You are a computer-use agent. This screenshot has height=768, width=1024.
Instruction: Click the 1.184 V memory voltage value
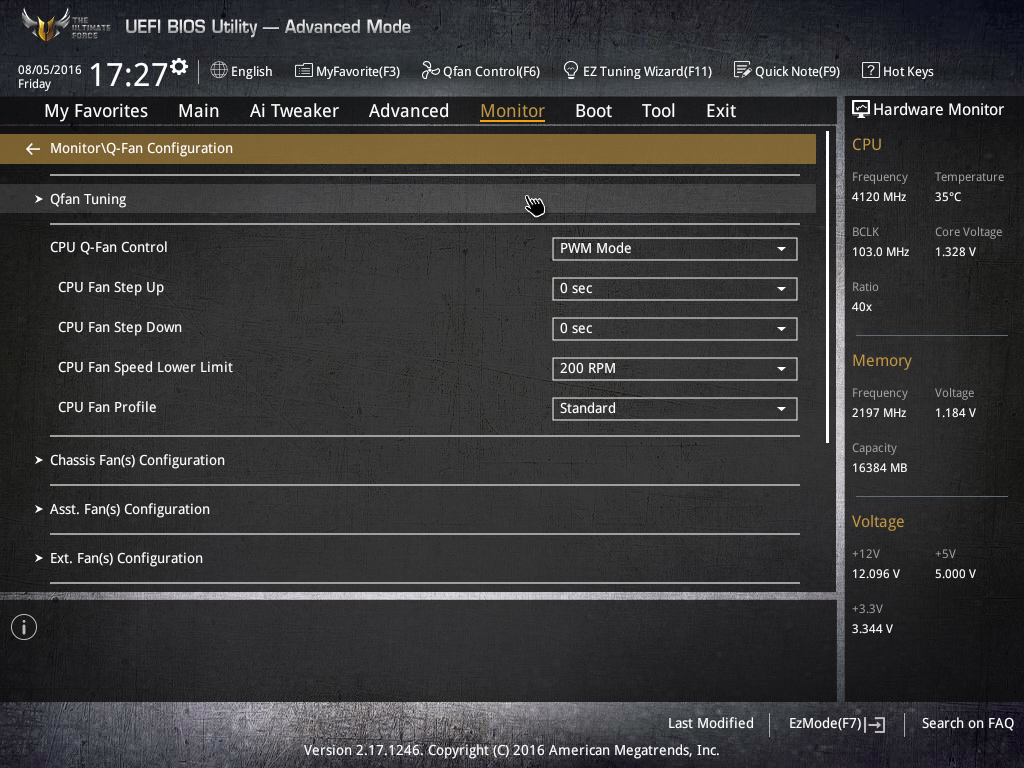click(955, 413)
